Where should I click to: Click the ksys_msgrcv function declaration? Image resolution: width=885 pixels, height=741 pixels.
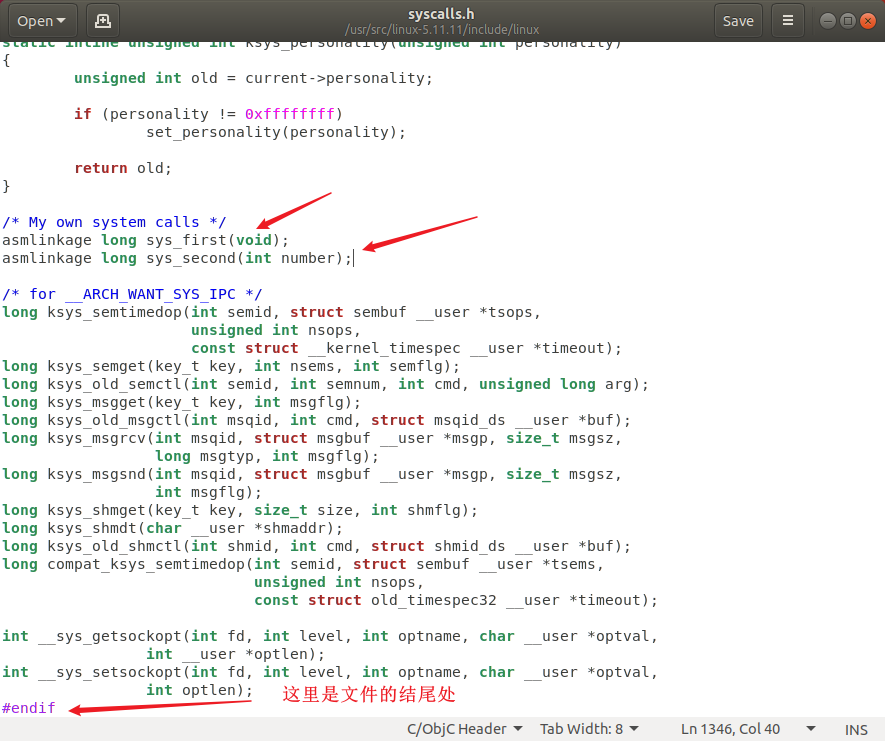click(x=312, y=439)
